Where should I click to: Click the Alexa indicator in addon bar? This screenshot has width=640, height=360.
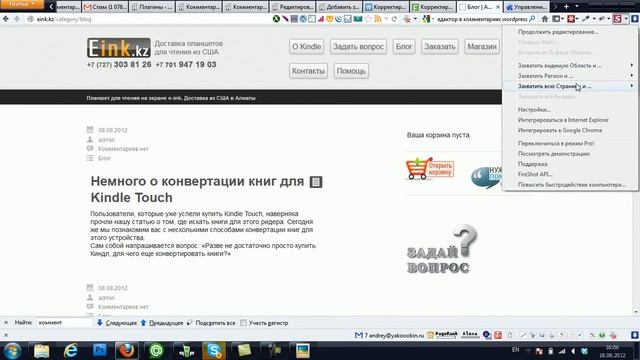(x=470, y=335)
